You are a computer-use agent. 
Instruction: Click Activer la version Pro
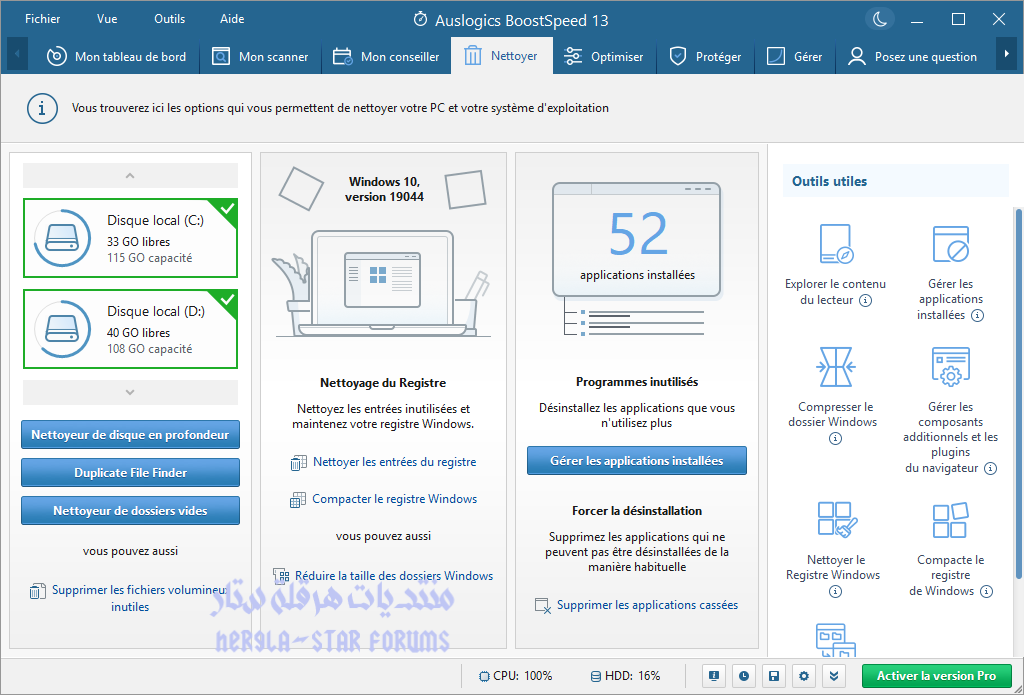coord(936,675)
